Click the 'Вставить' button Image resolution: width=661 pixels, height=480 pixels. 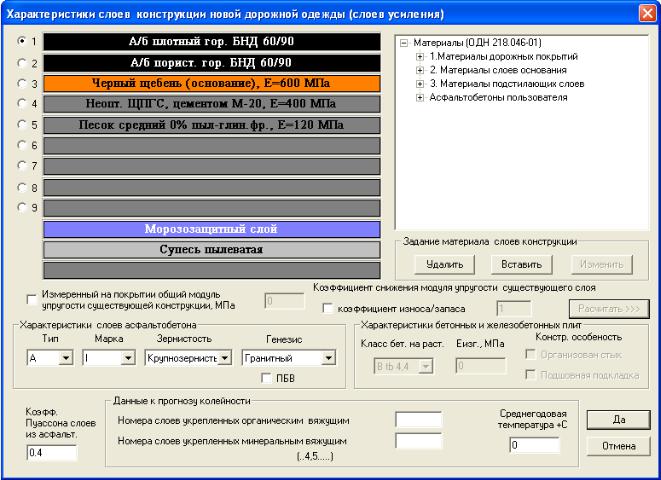(x=521, y=265)
